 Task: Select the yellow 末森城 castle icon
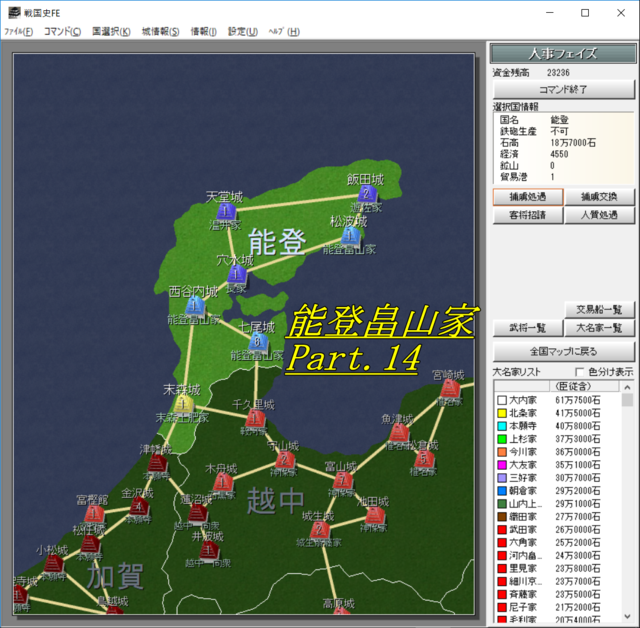coord(183,404)
